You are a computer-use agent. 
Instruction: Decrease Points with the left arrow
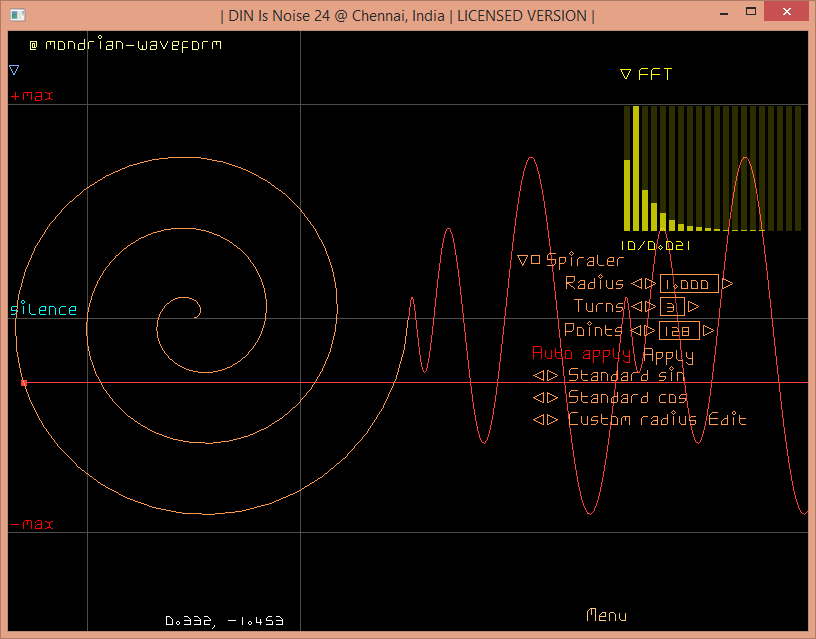point(635,330)
